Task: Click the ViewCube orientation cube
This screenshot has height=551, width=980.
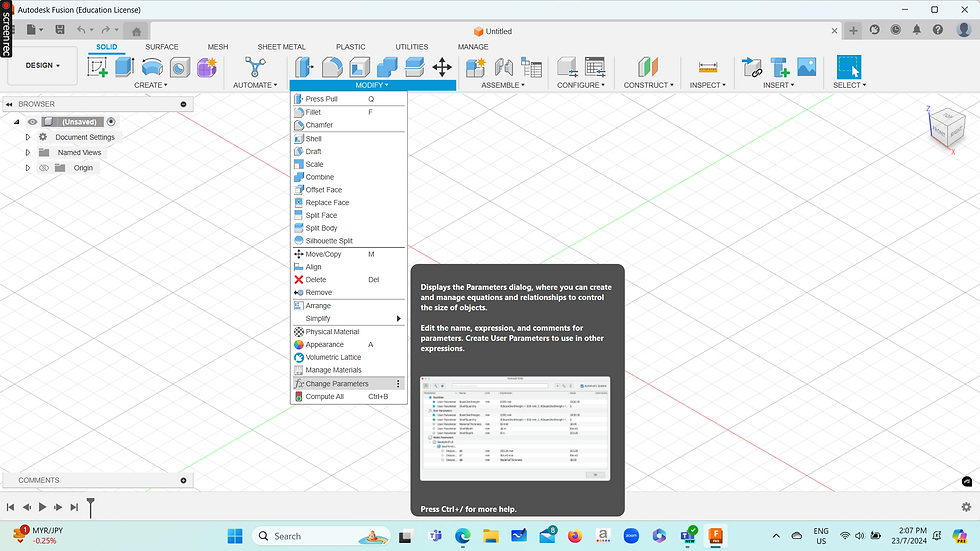Action: (948, 127)
